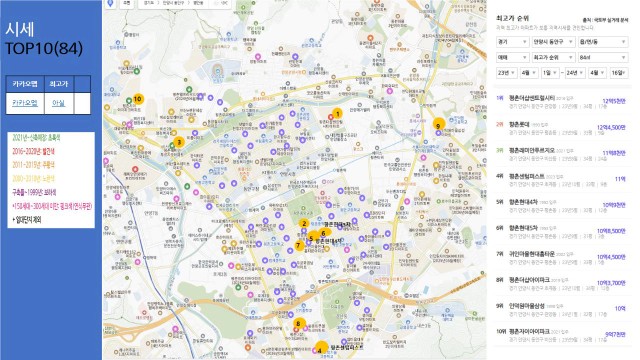Open the start month 4월 dropdown after 23년
The width and height of the screenshot is (640, 360).
pos(529,73)
